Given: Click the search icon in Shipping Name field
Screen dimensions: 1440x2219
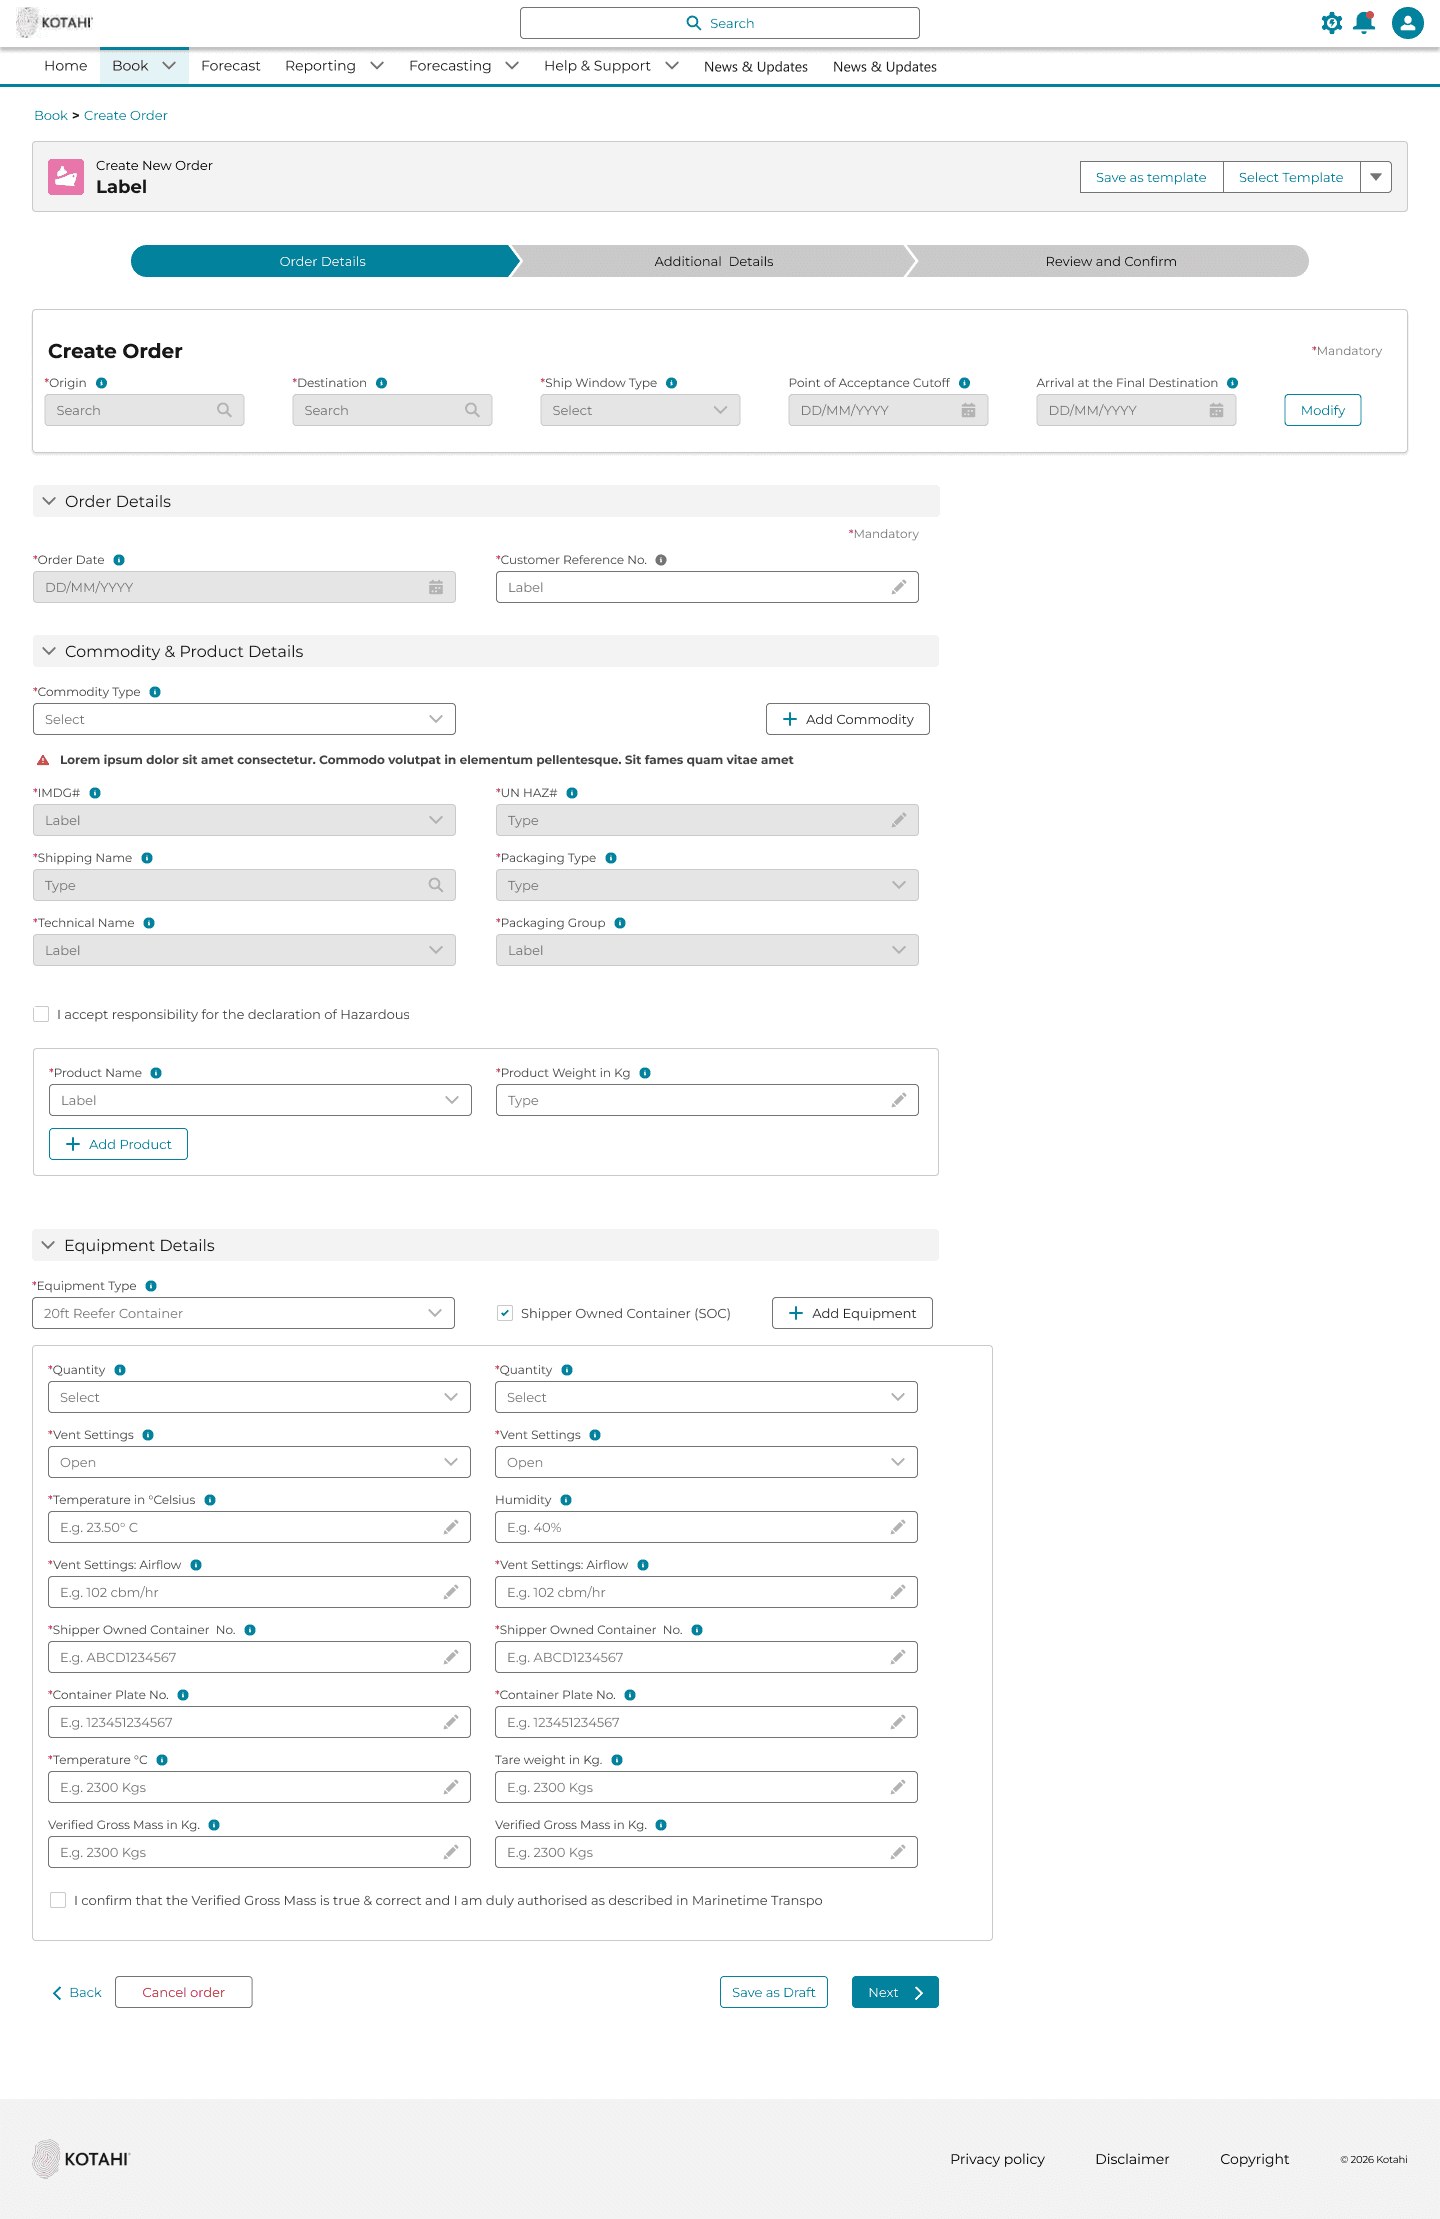Looking at the screenshot, I should (436, 885).
